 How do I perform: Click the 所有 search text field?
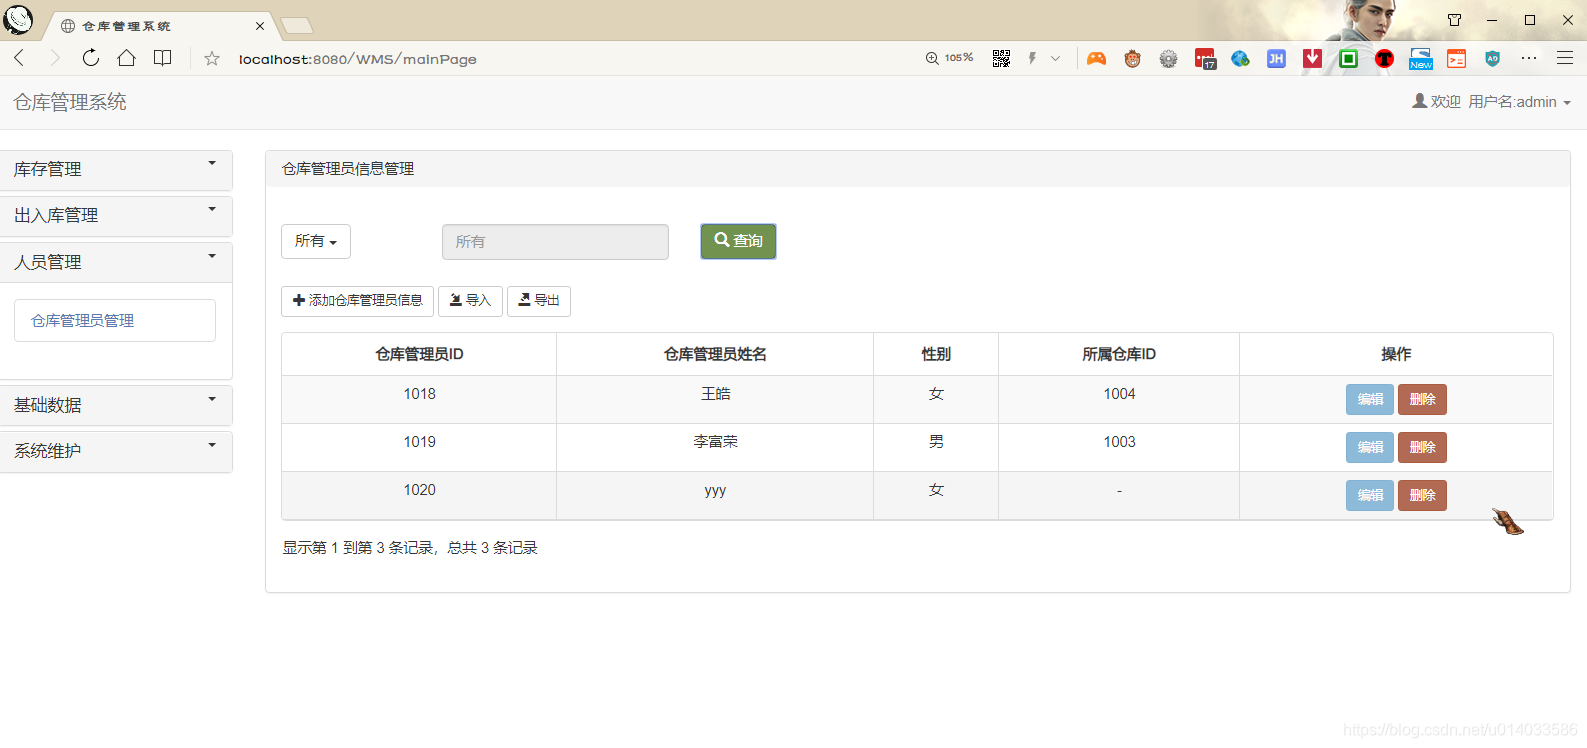[555, 242]
